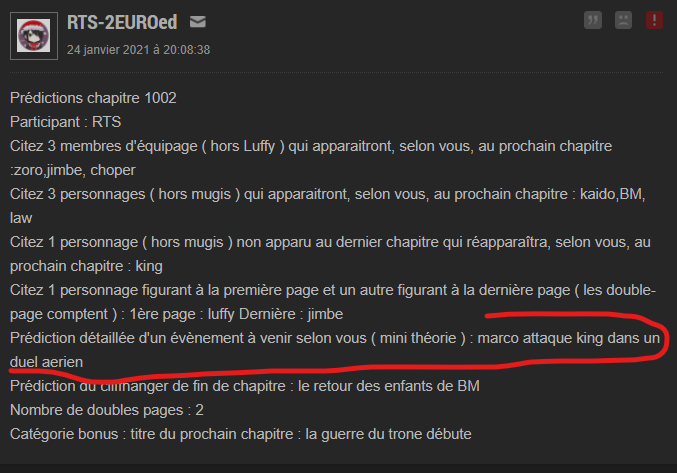Screen dimensions: 677x473
Task: Click the "prochain chapitre : king" line
Action: (86, 266)
